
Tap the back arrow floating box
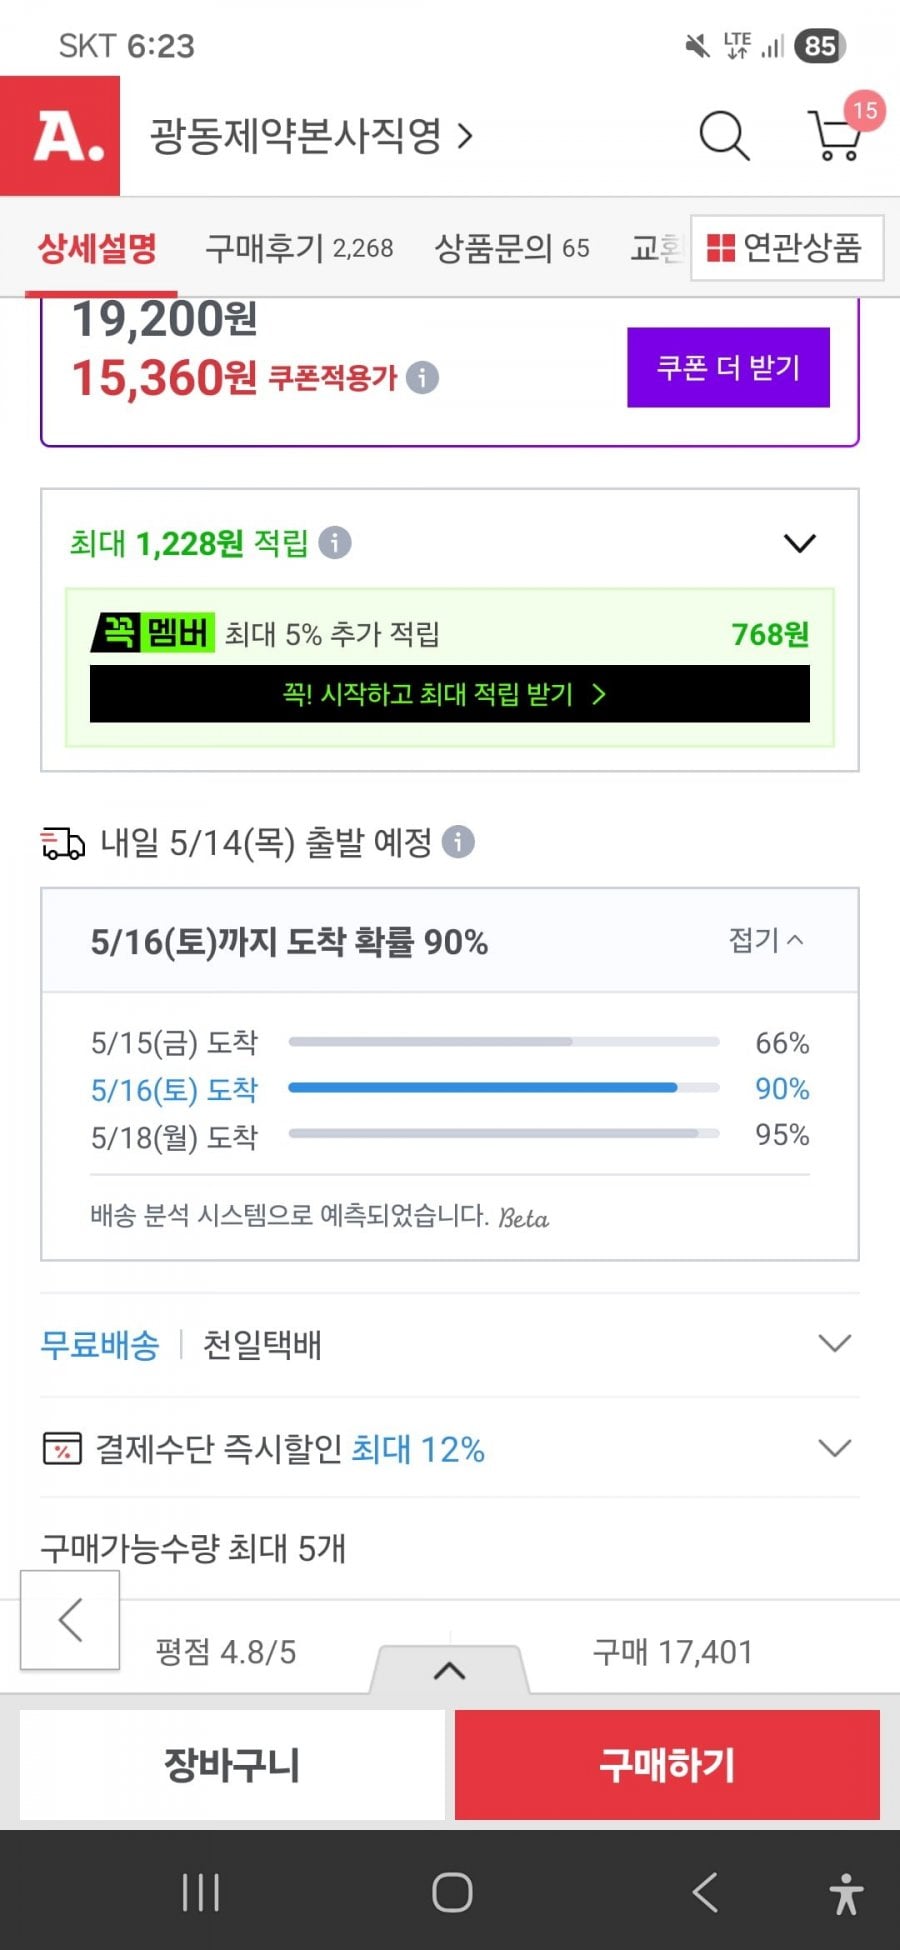[70, 1620]
